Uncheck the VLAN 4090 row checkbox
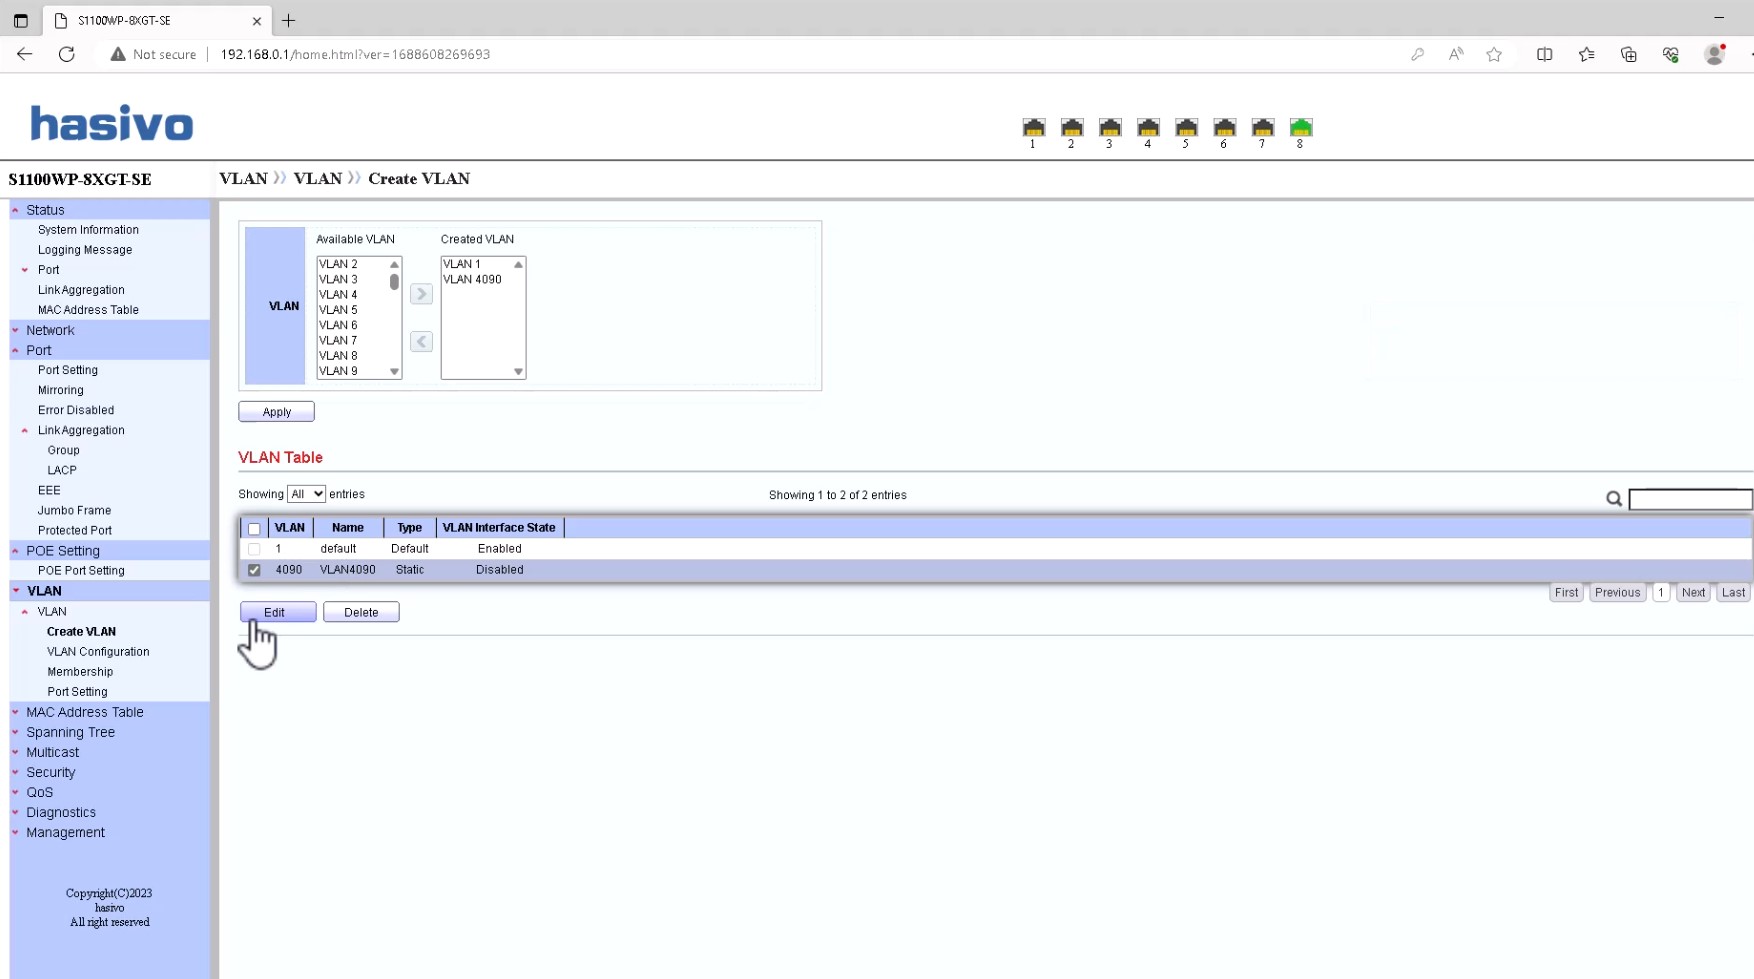 (x=254, y=570)
